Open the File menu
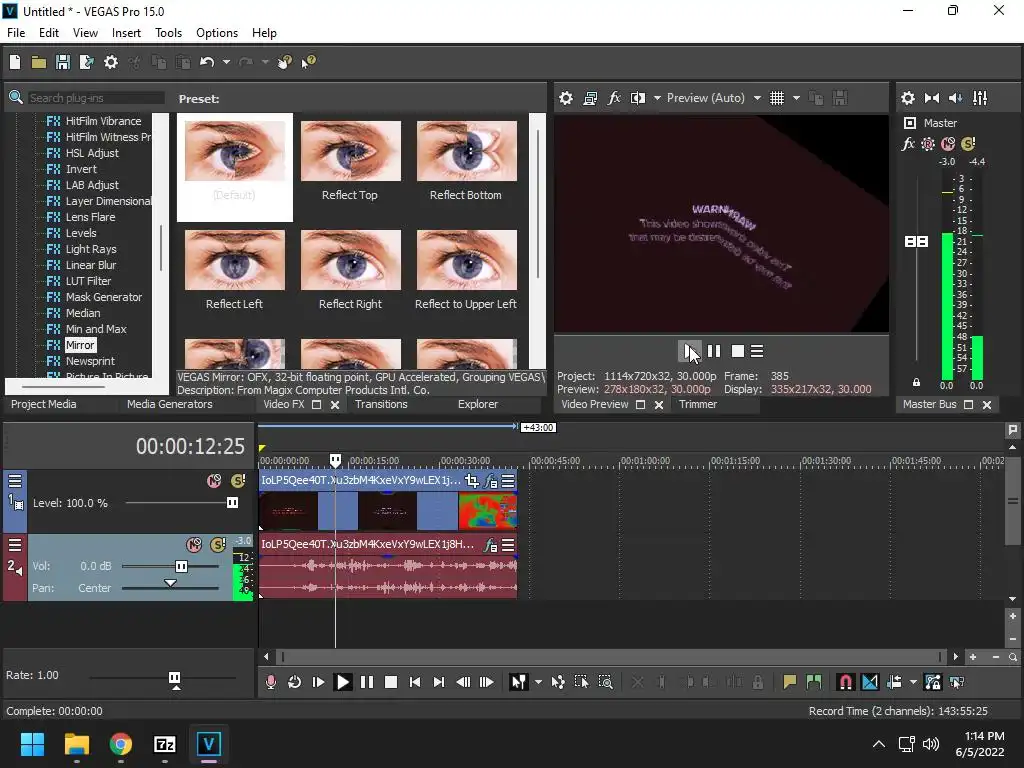 pyautogui.click(x=16, y=33)
